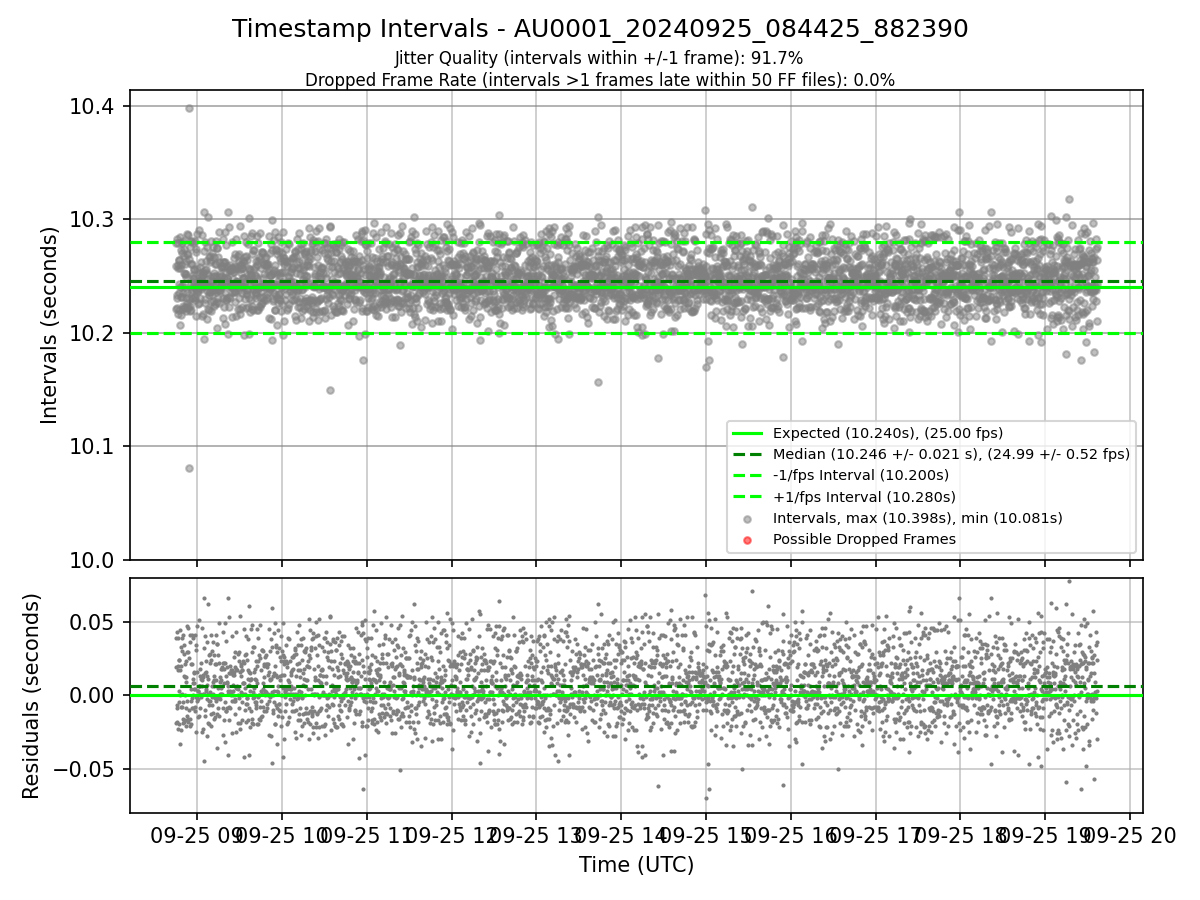Click the red marker beside Possible Dropped Frames
The image size is (1200, 900).
747,539
